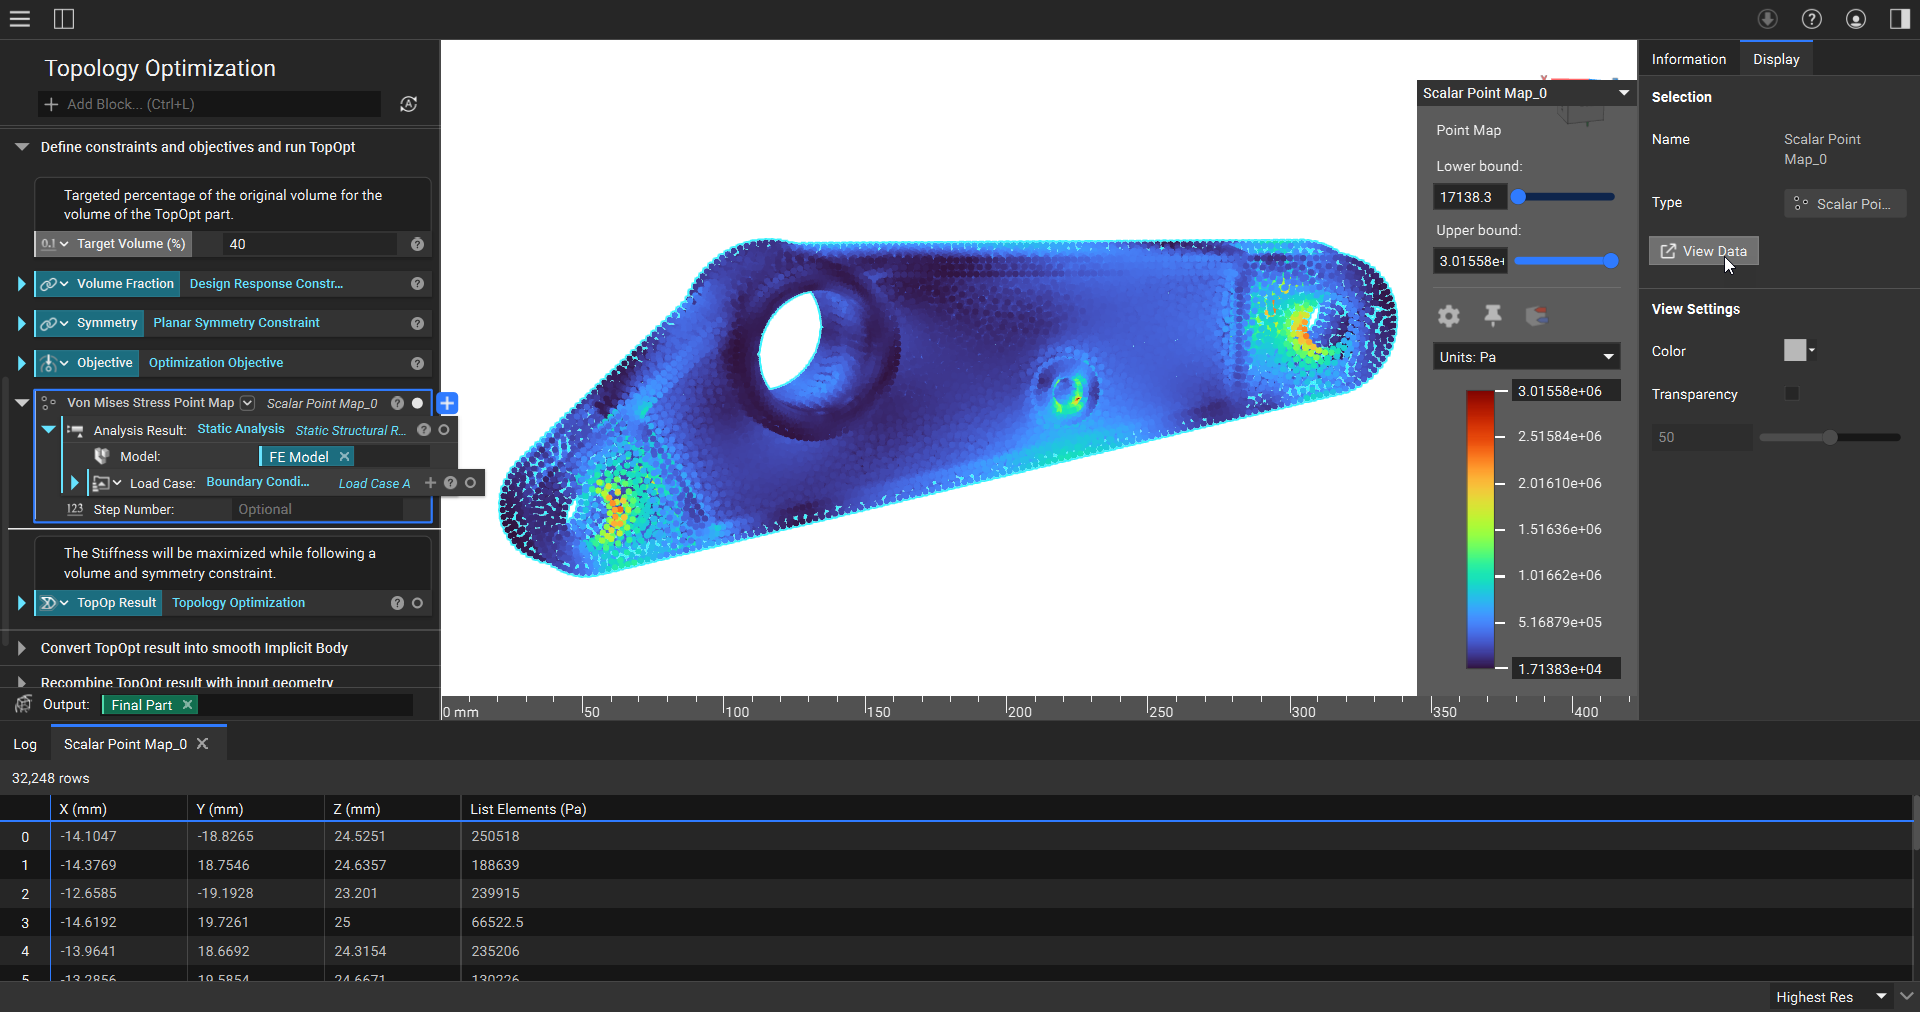Open help for TopOp Result block
This screenshot has width=1920, height=1012.
(397, 603)
